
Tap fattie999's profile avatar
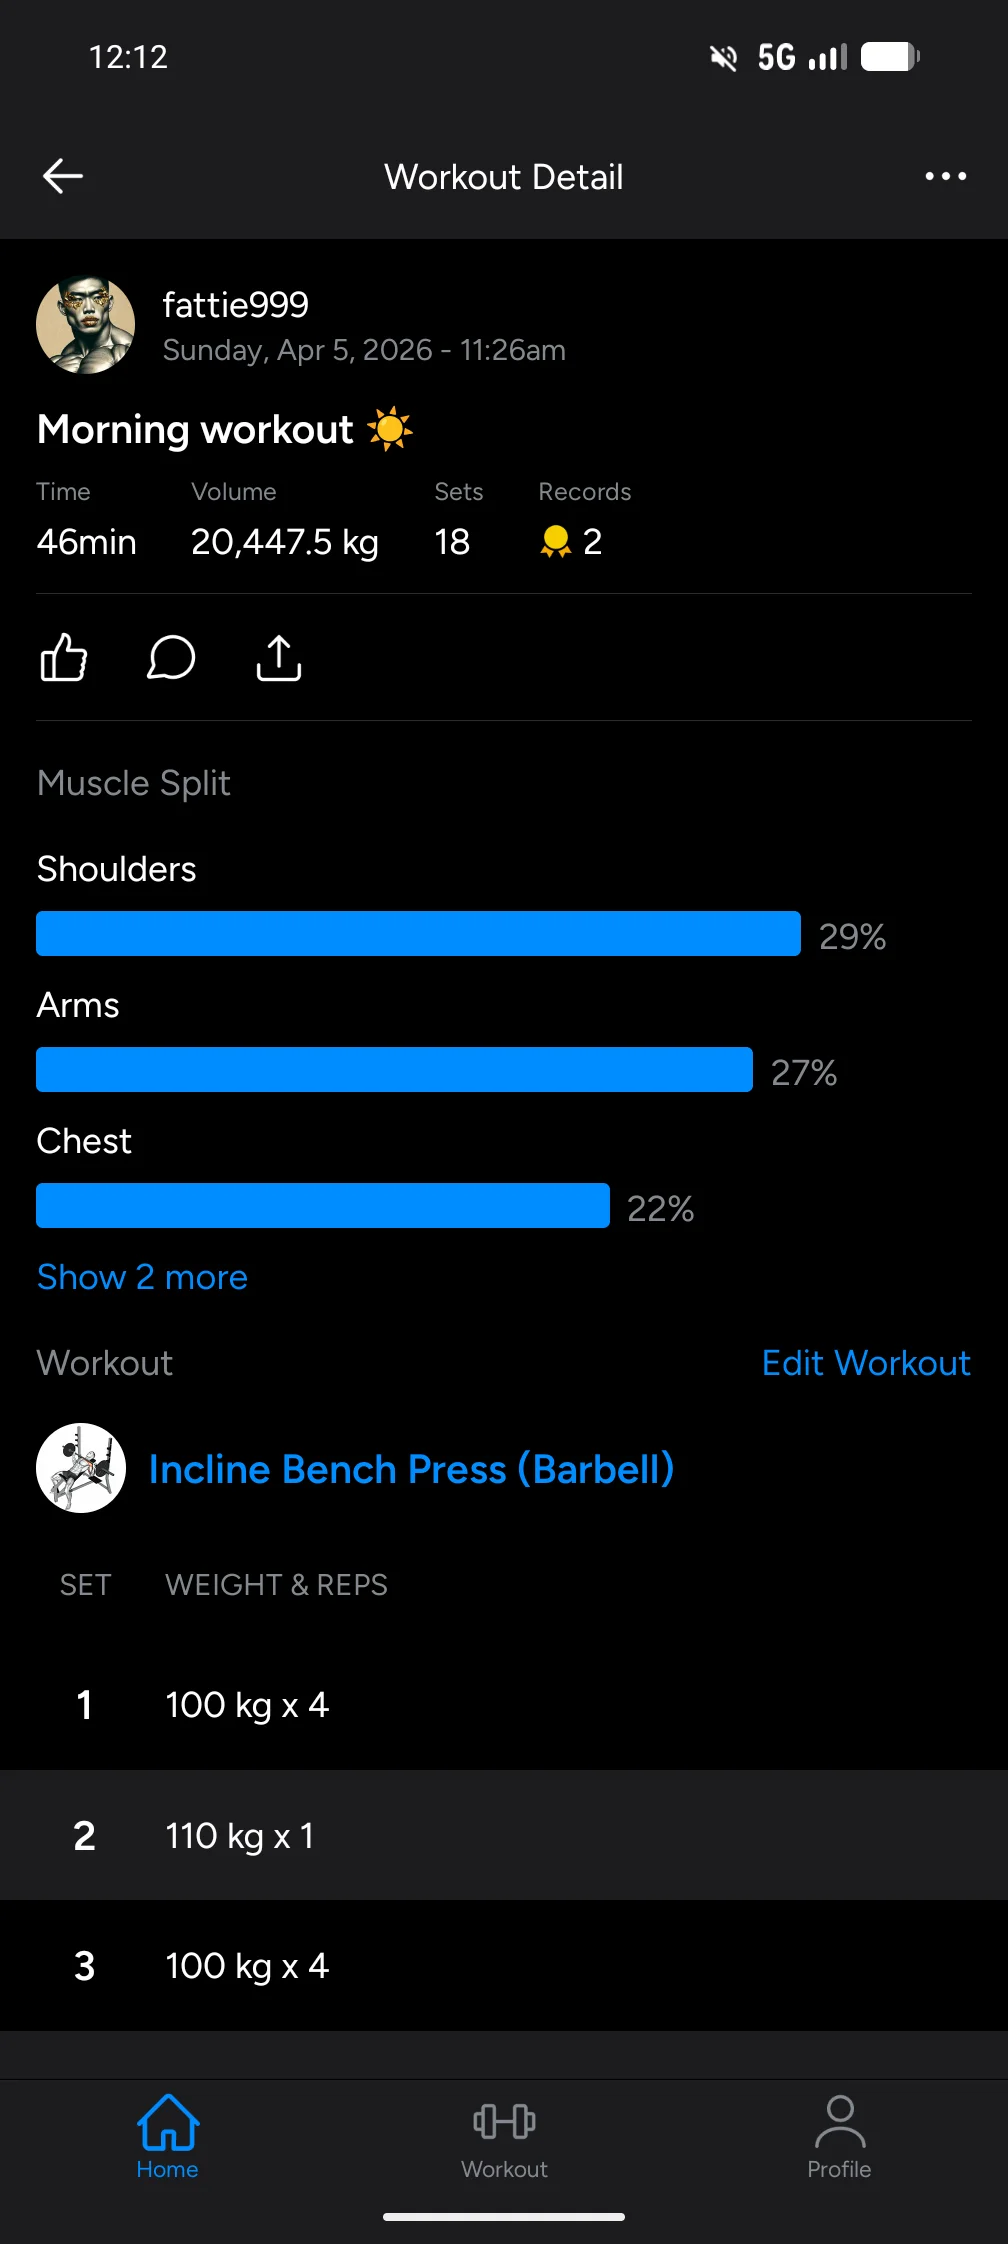(x=86, y=325)
